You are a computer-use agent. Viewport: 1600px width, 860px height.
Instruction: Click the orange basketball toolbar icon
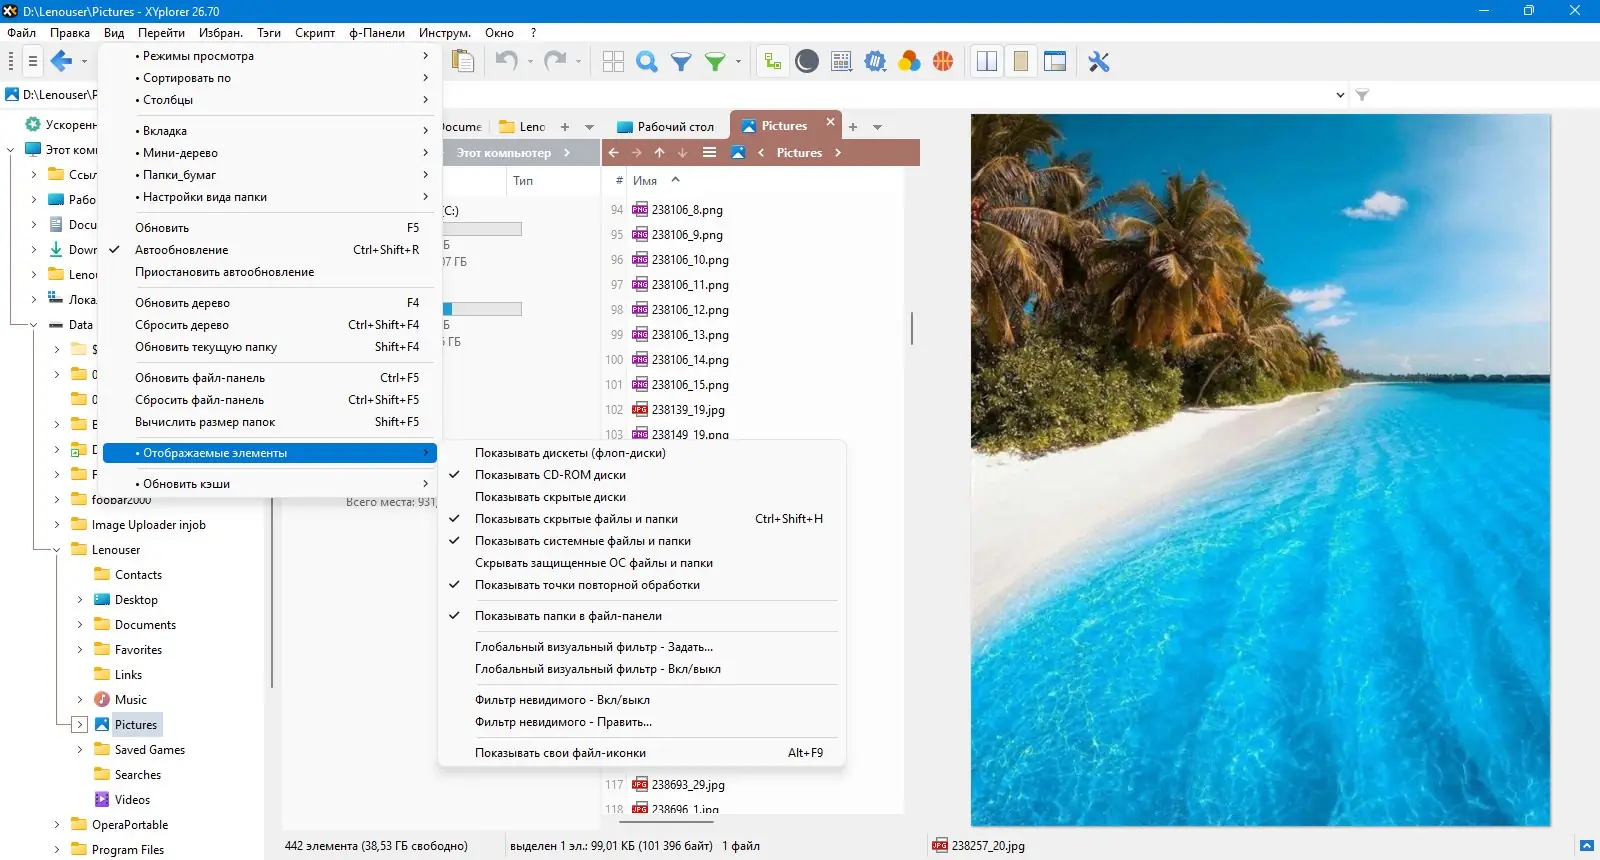943,61
